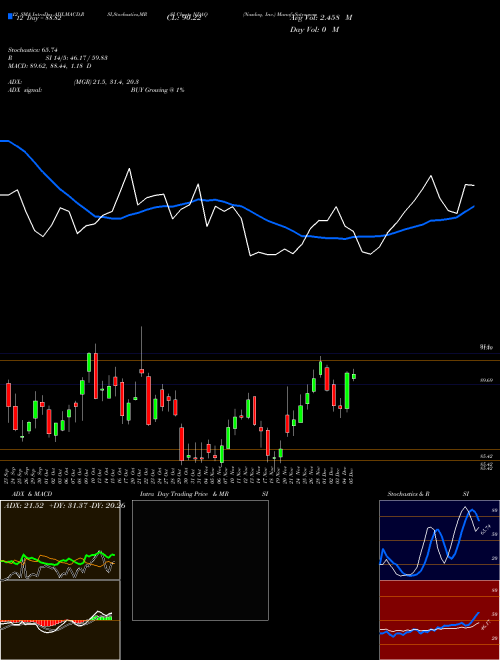Select the MACD: 89.62, 88.44, 1.18 line

click(50, 66)
